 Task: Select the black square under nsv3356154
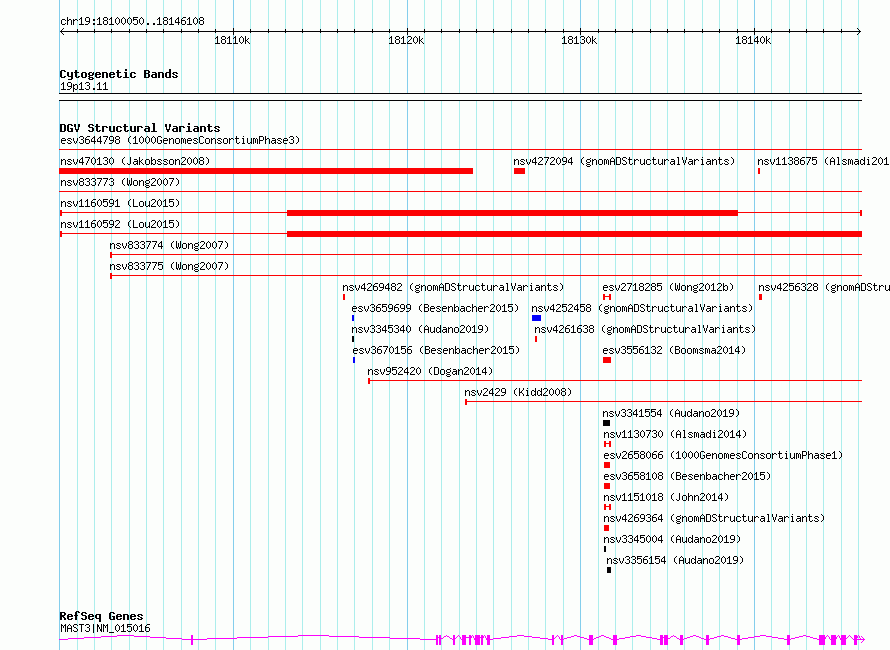pos(609,570)
